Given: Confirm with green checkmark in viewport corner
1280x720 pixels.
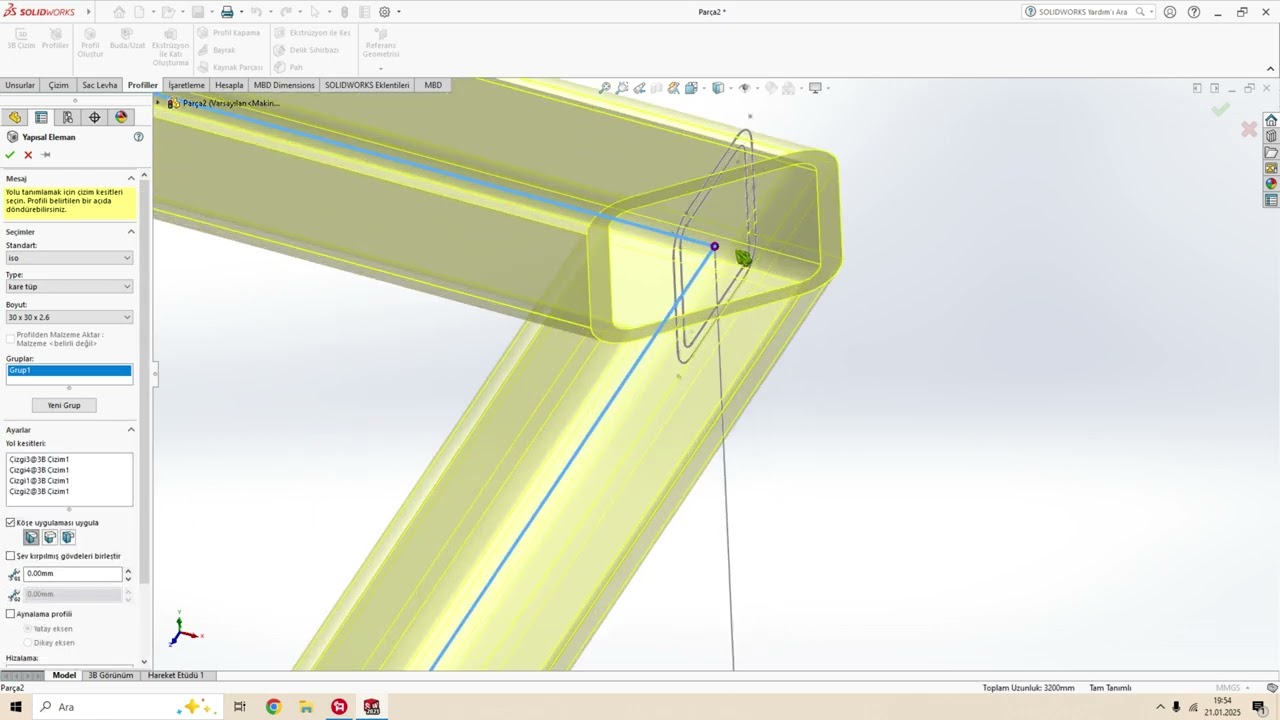Looking at the screenshot, I should [1220, 109].
